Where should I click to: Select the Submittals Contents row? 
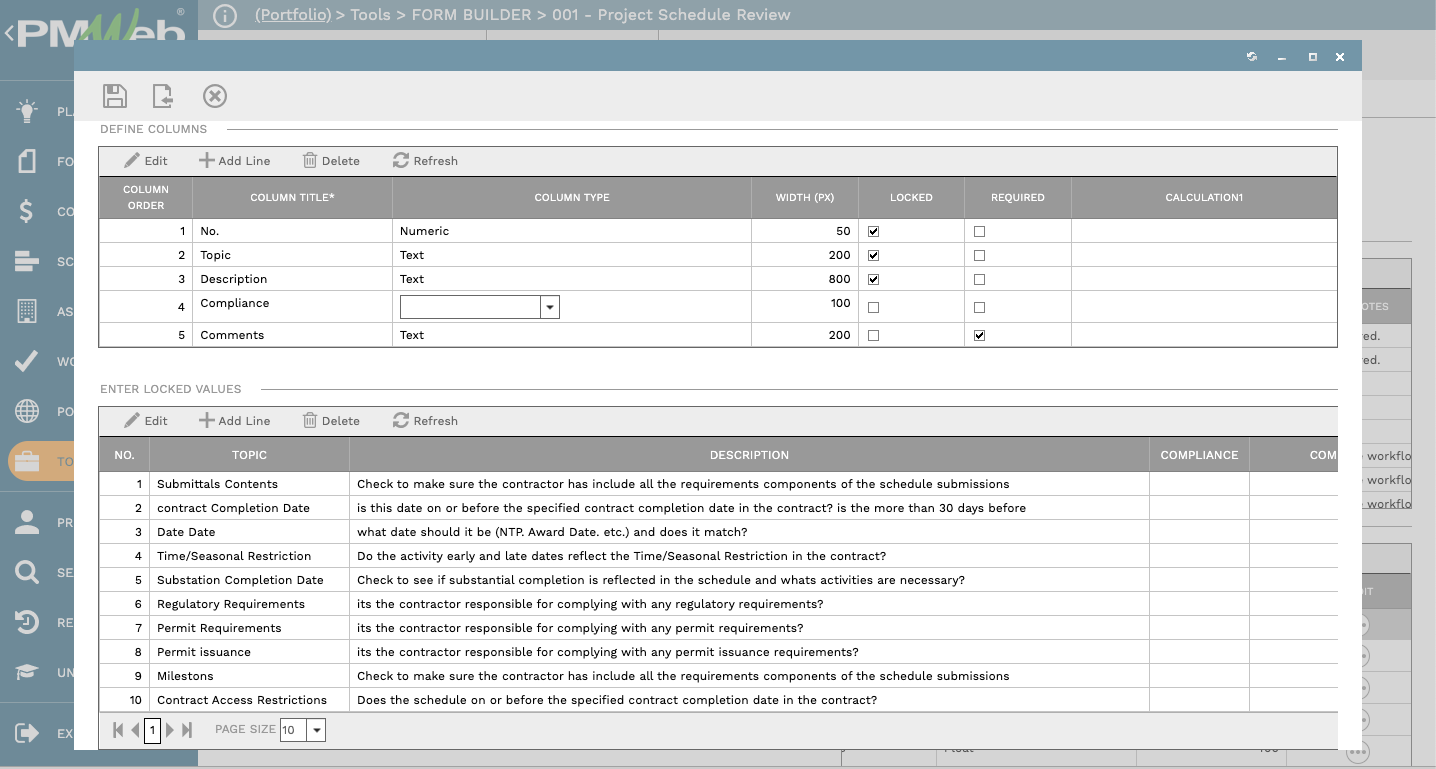point(718,484)
